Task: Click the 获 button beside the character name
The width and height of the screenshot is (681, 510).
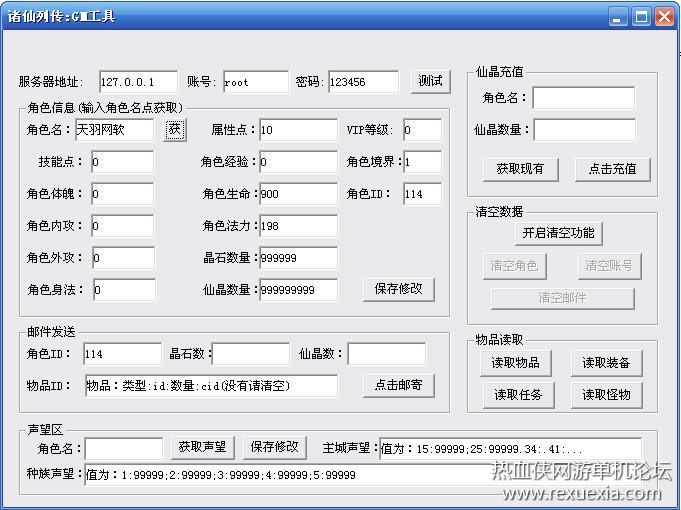Action: (x=175, y=129)
